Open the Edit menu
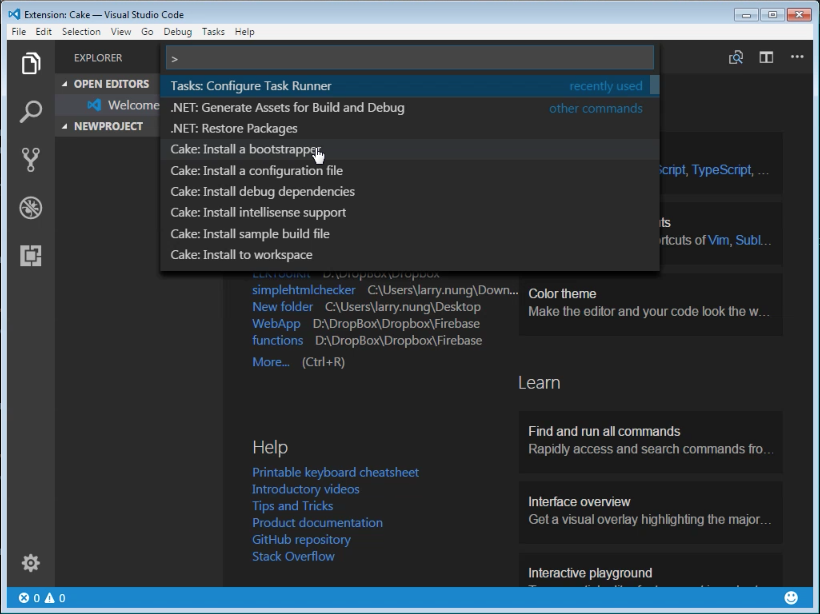 click(43, 32)
